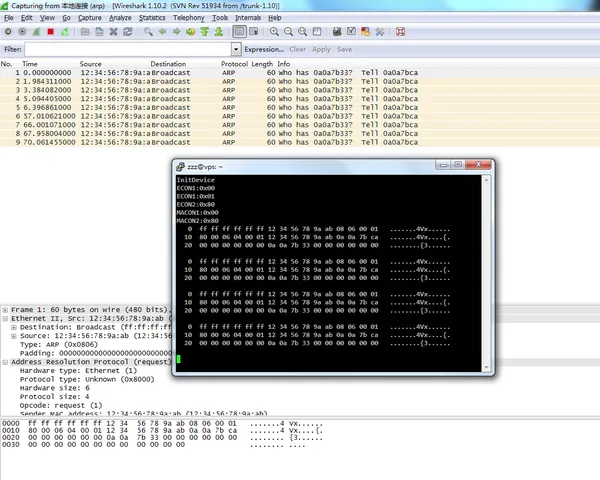Find a packet with magnifier icon
The image size is (600, 480).
[148, 32]
